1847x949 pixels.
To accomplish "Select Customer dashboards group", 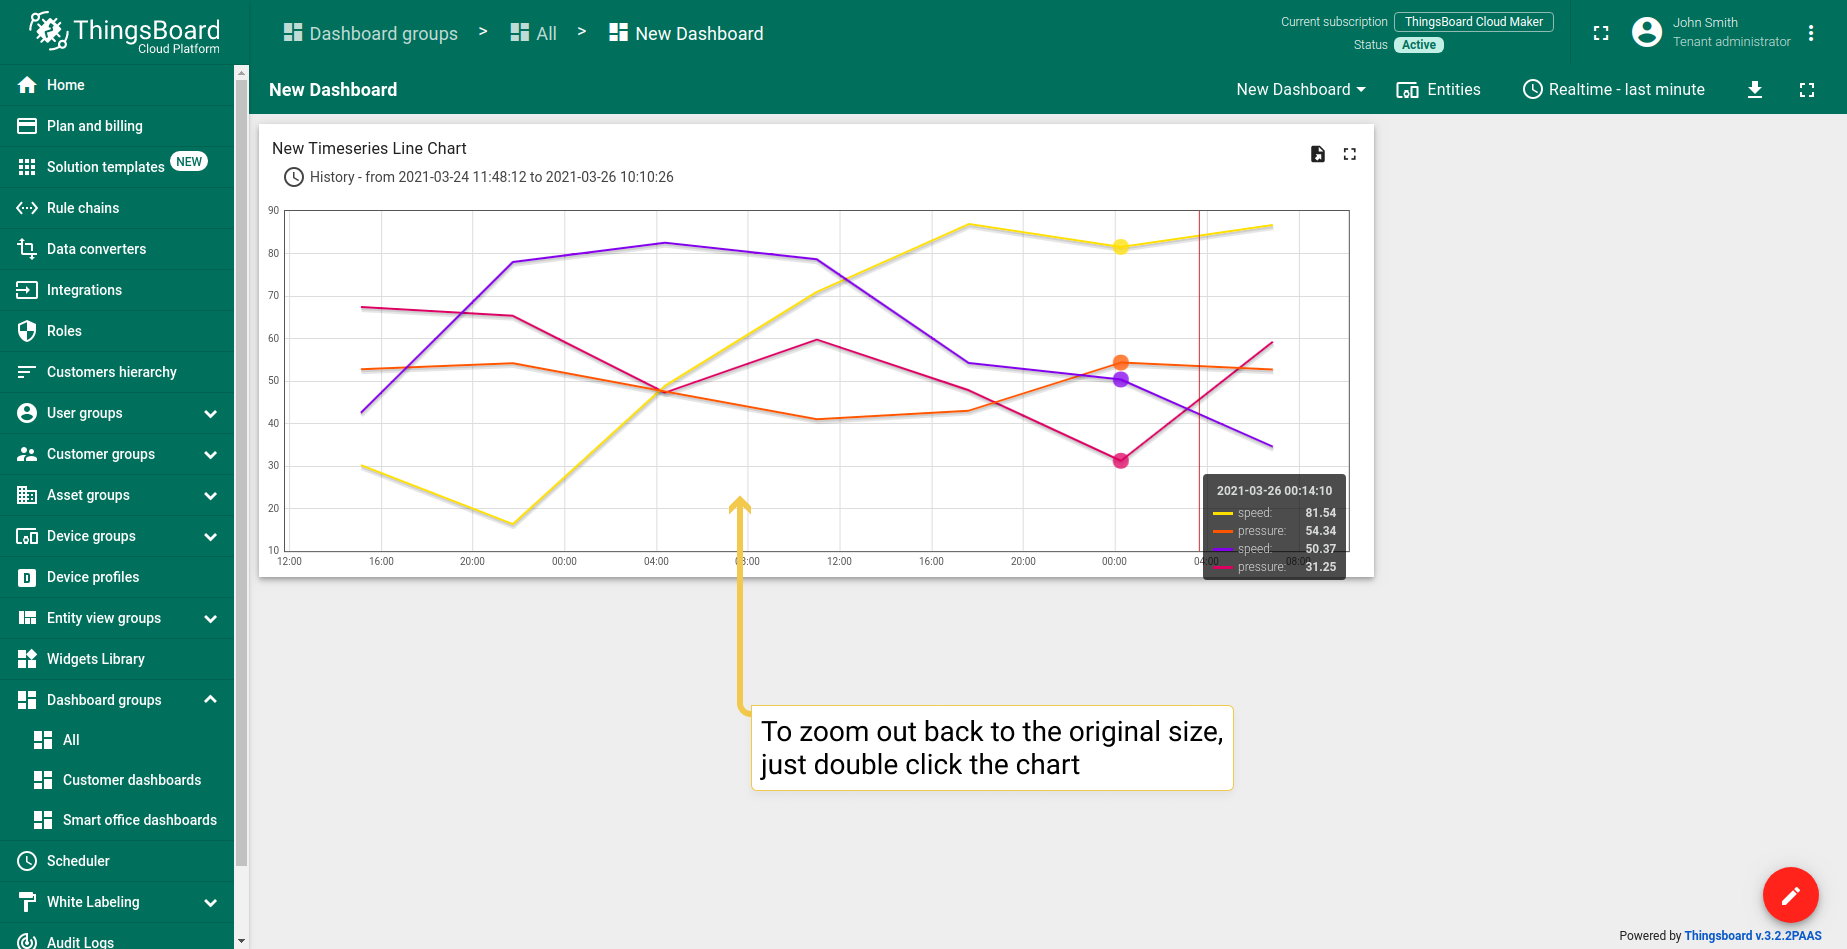I will click(117, 780).
